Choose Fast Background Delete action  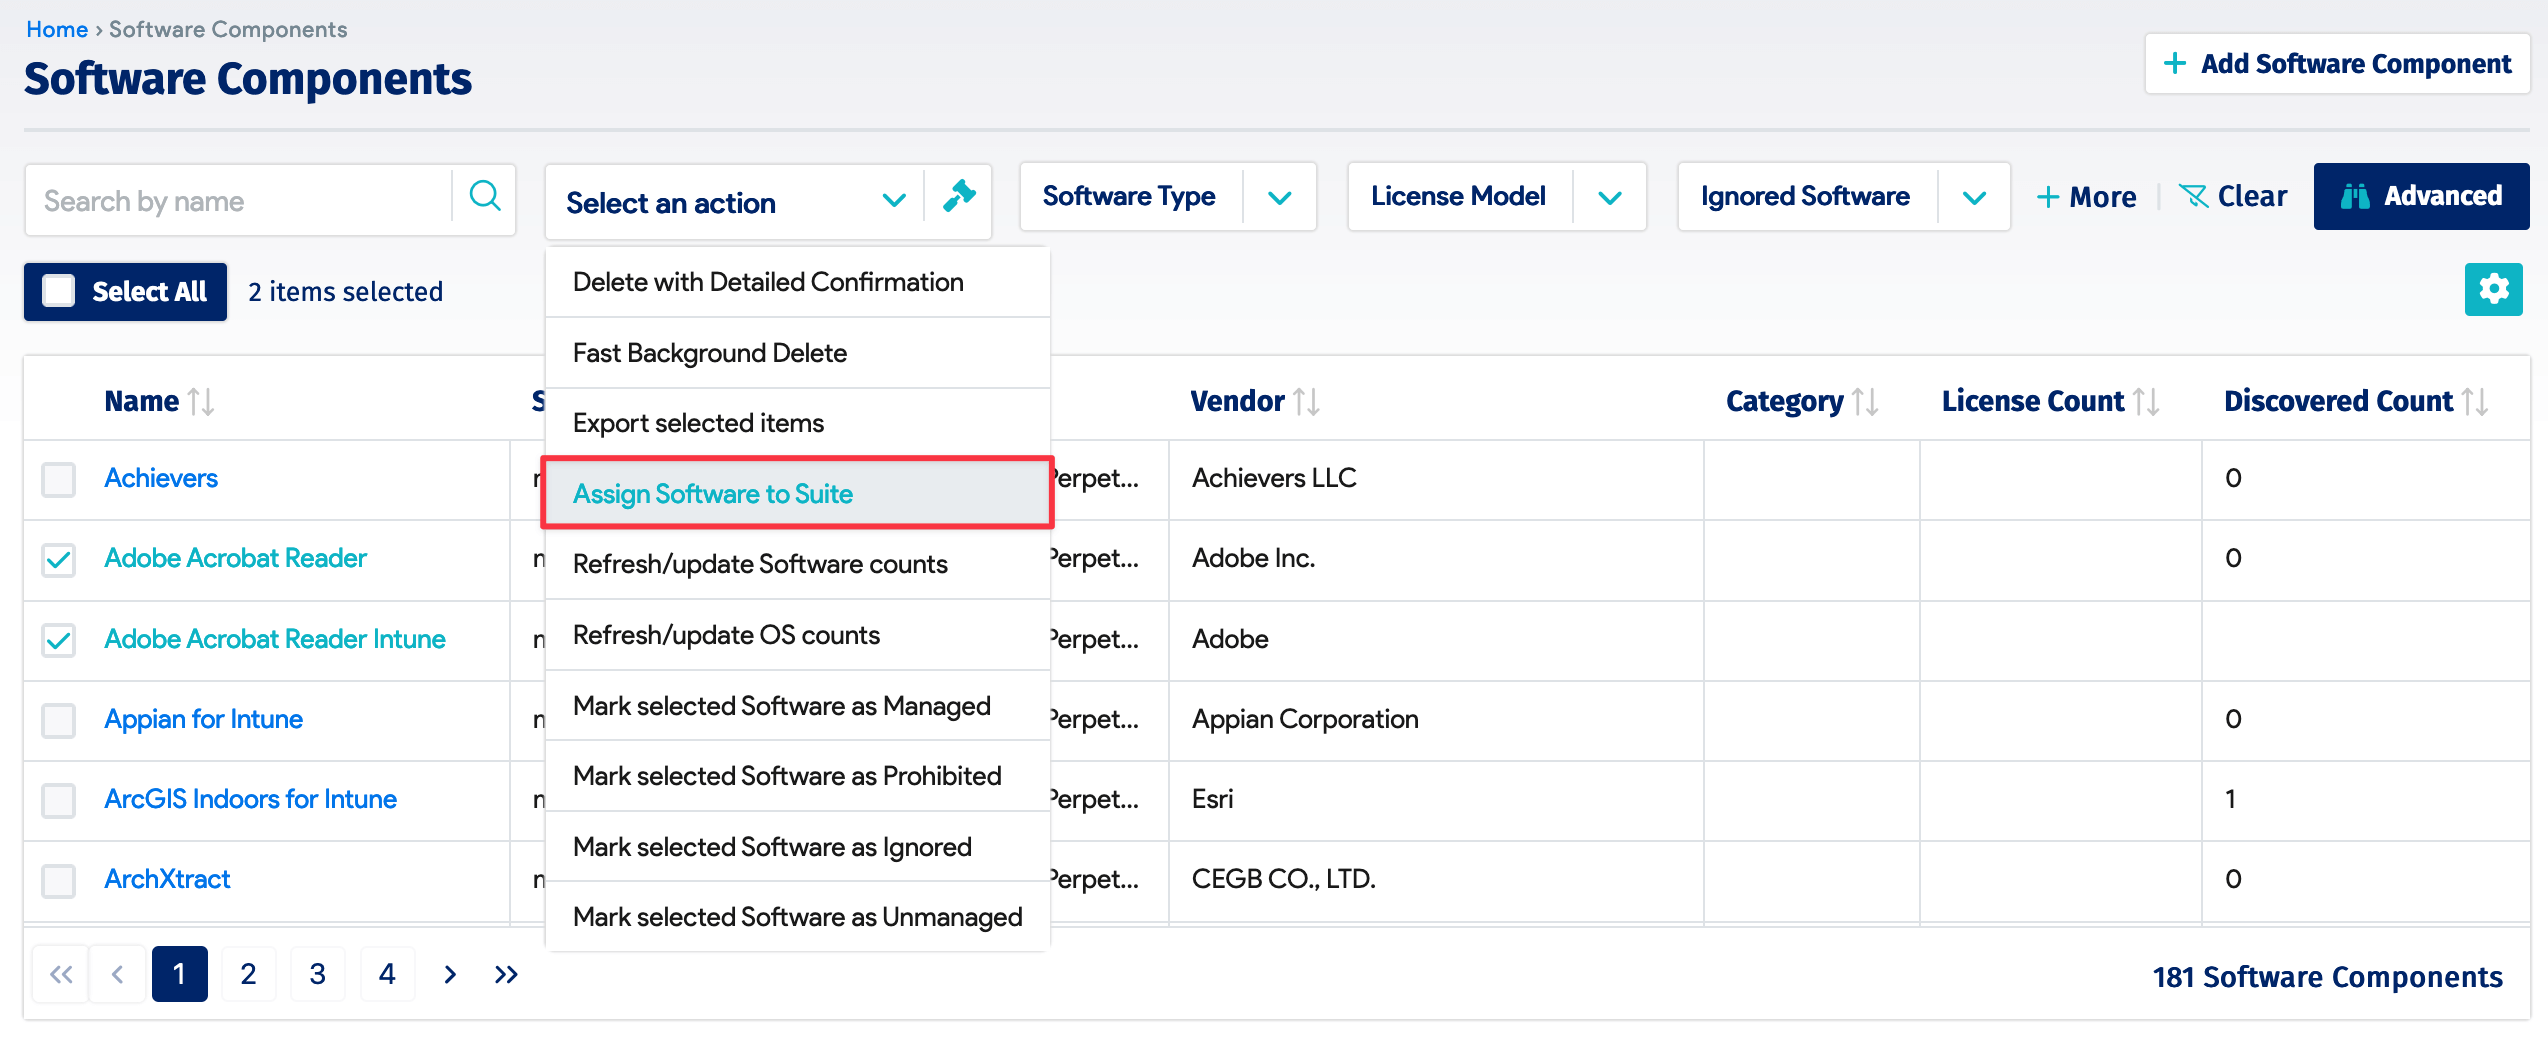[797, 353]
